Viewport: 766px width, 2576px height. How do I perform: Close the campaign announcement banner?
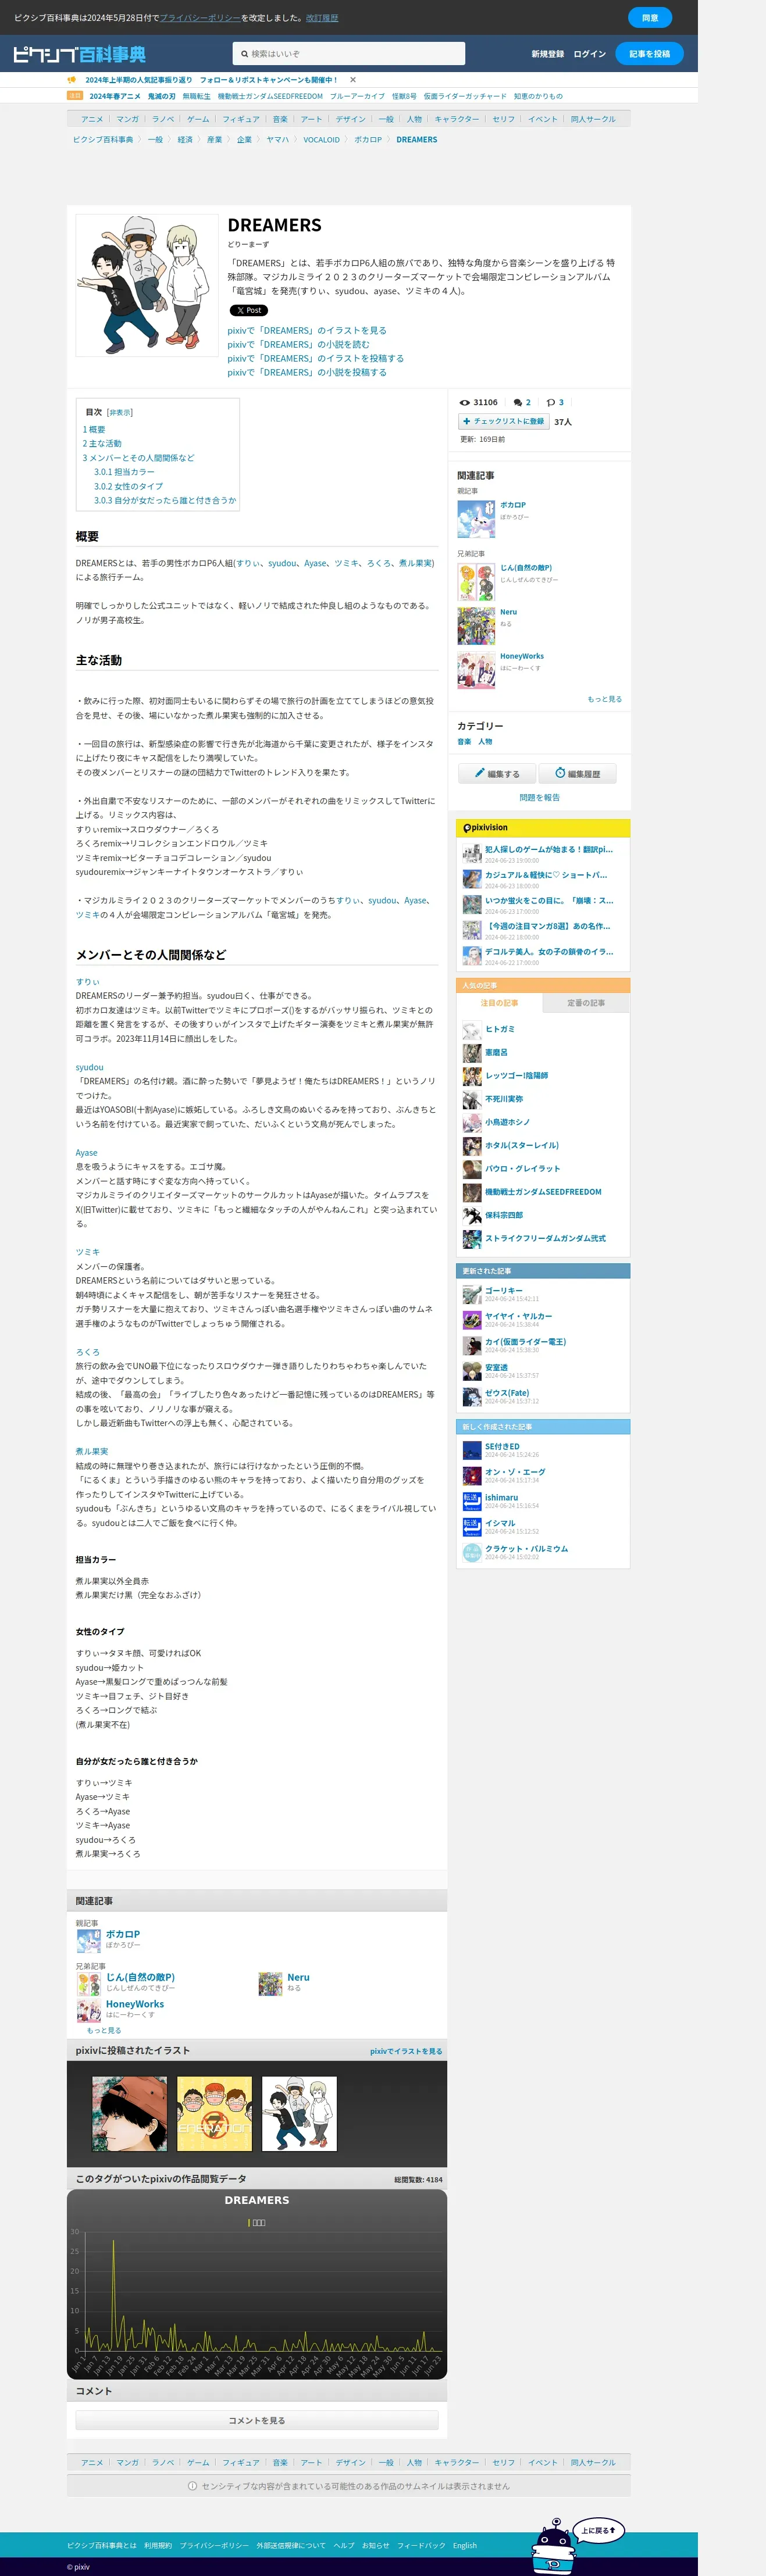pyautogui.click(x=353, y=80)
